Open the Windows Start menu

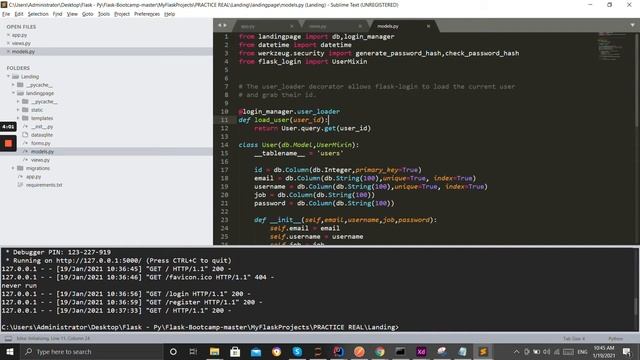click(10, 351)
